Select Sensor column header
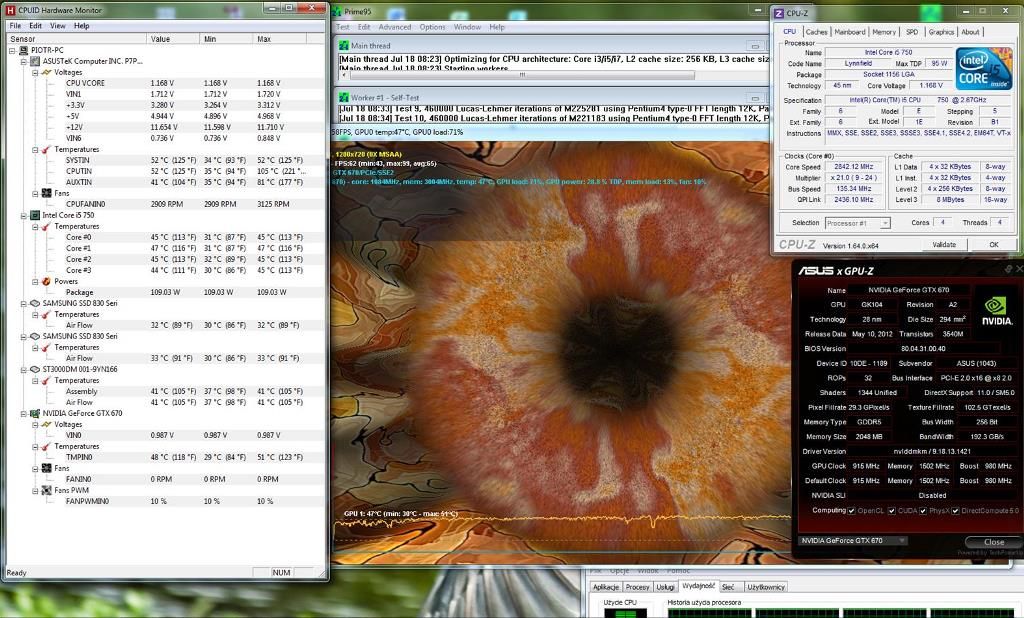This screenshot has width=1024, height=618. [76, 39]
